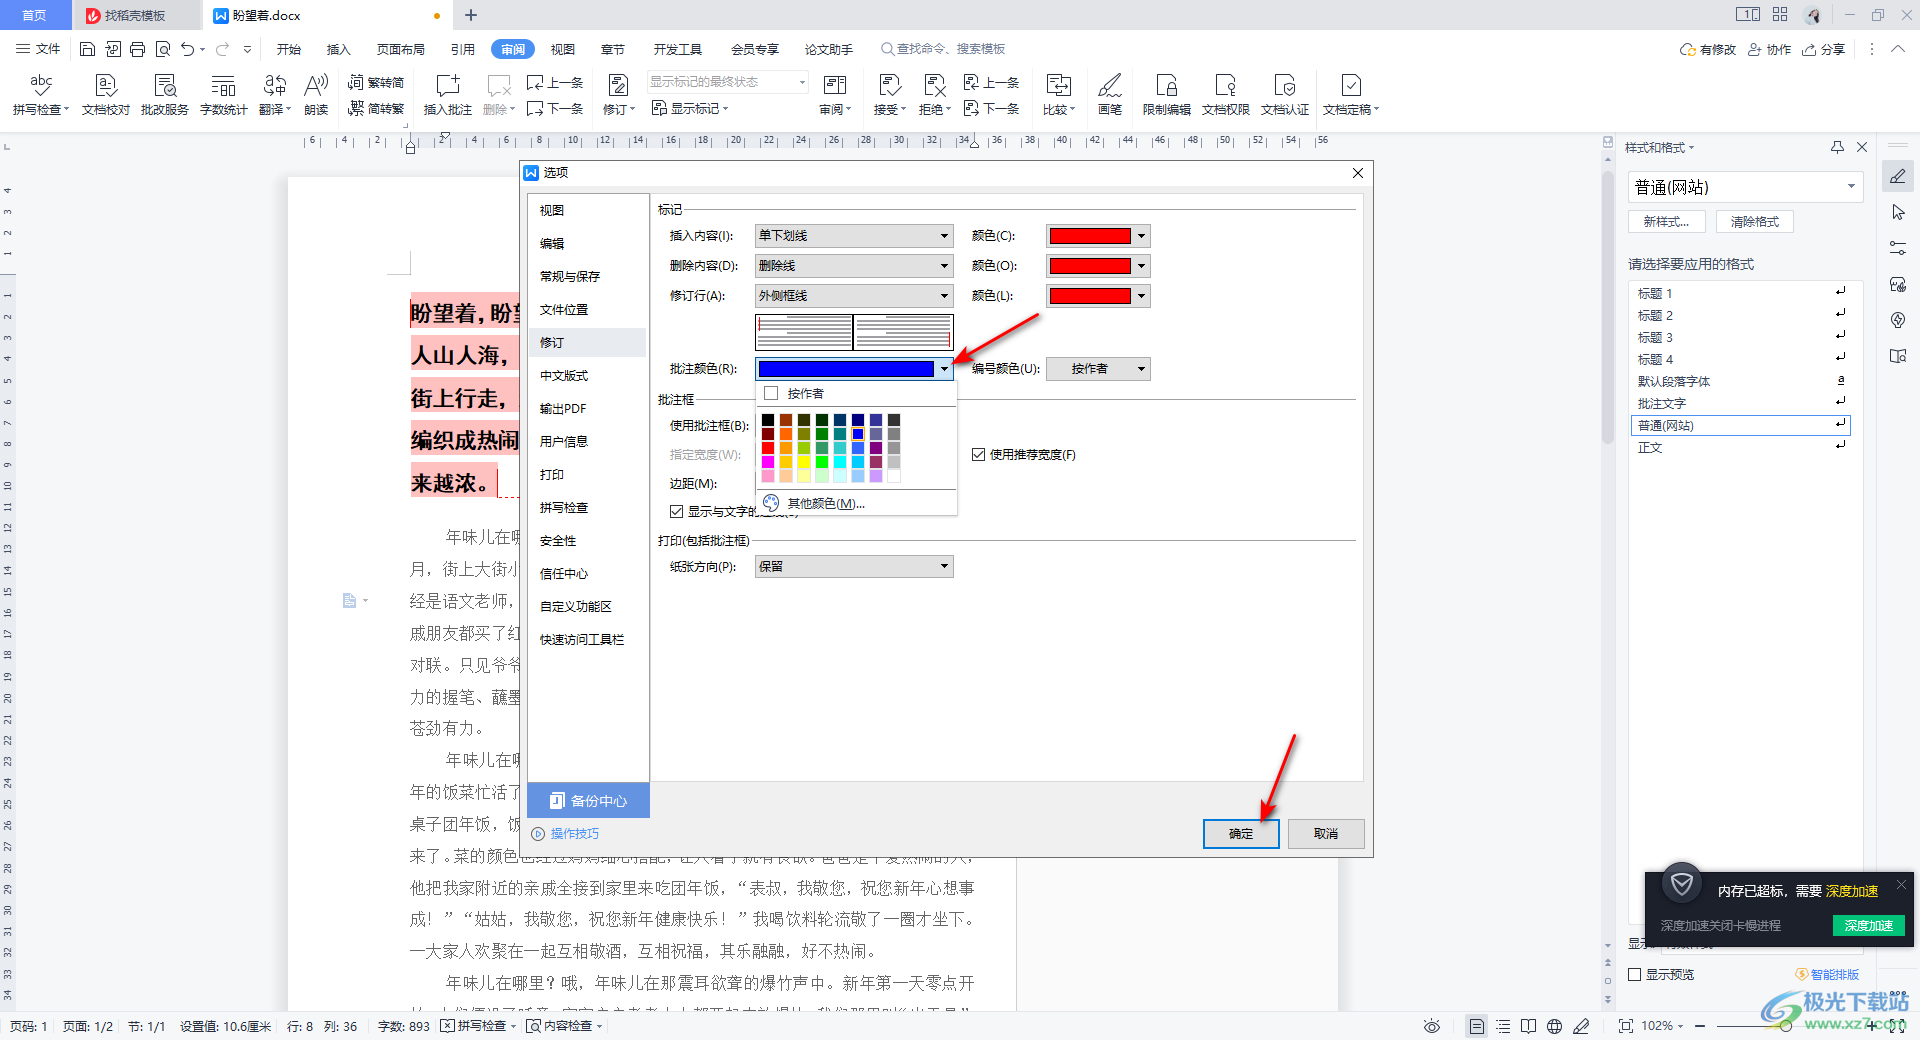Click the reject (拒绝) changes icon

tap(934, 95)
